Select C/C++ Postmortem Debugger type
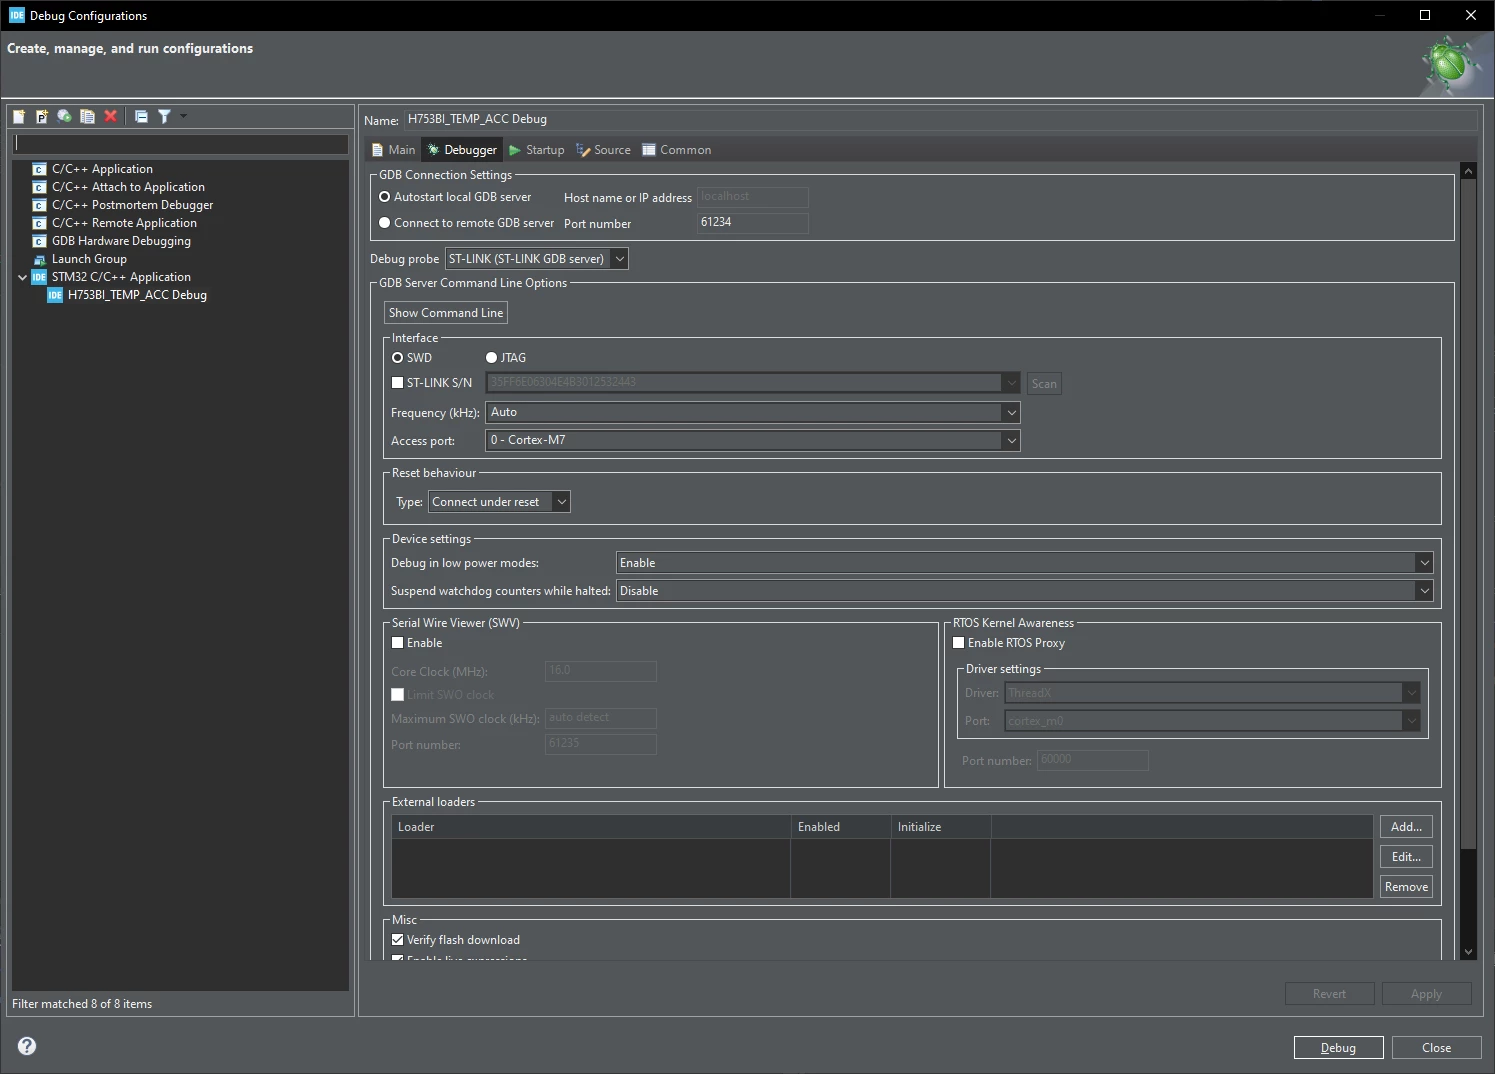The image size is (1495, 1074). [132, 205]
